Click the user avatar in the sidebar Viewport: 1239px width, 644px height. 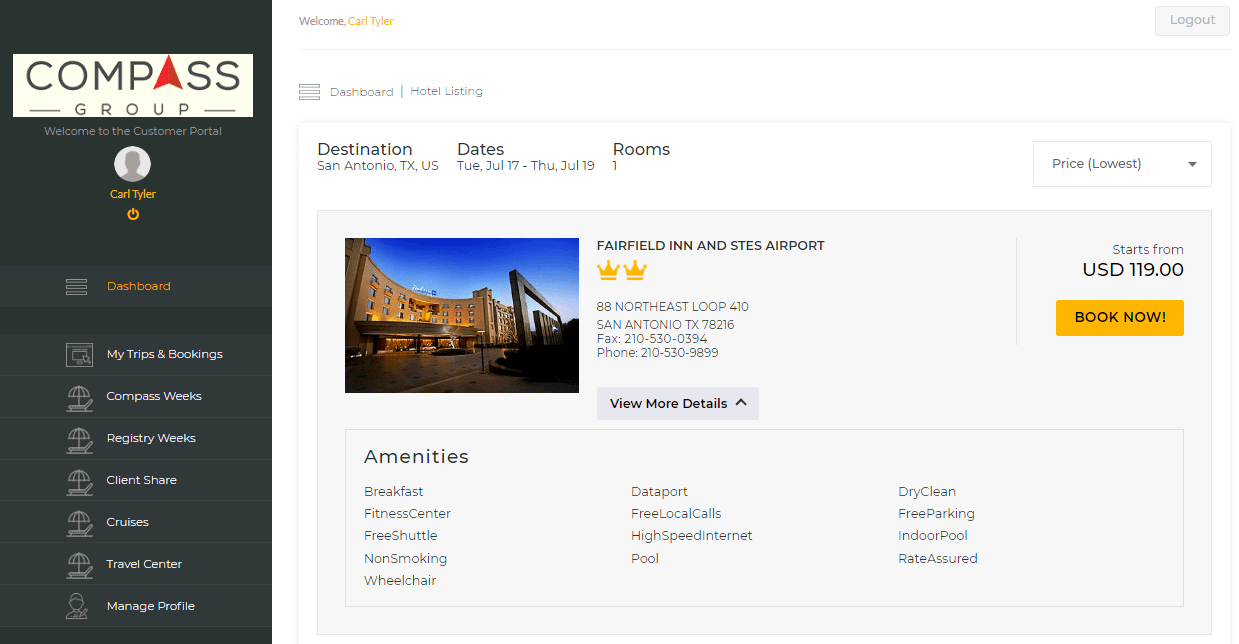[x=133, y=164]
